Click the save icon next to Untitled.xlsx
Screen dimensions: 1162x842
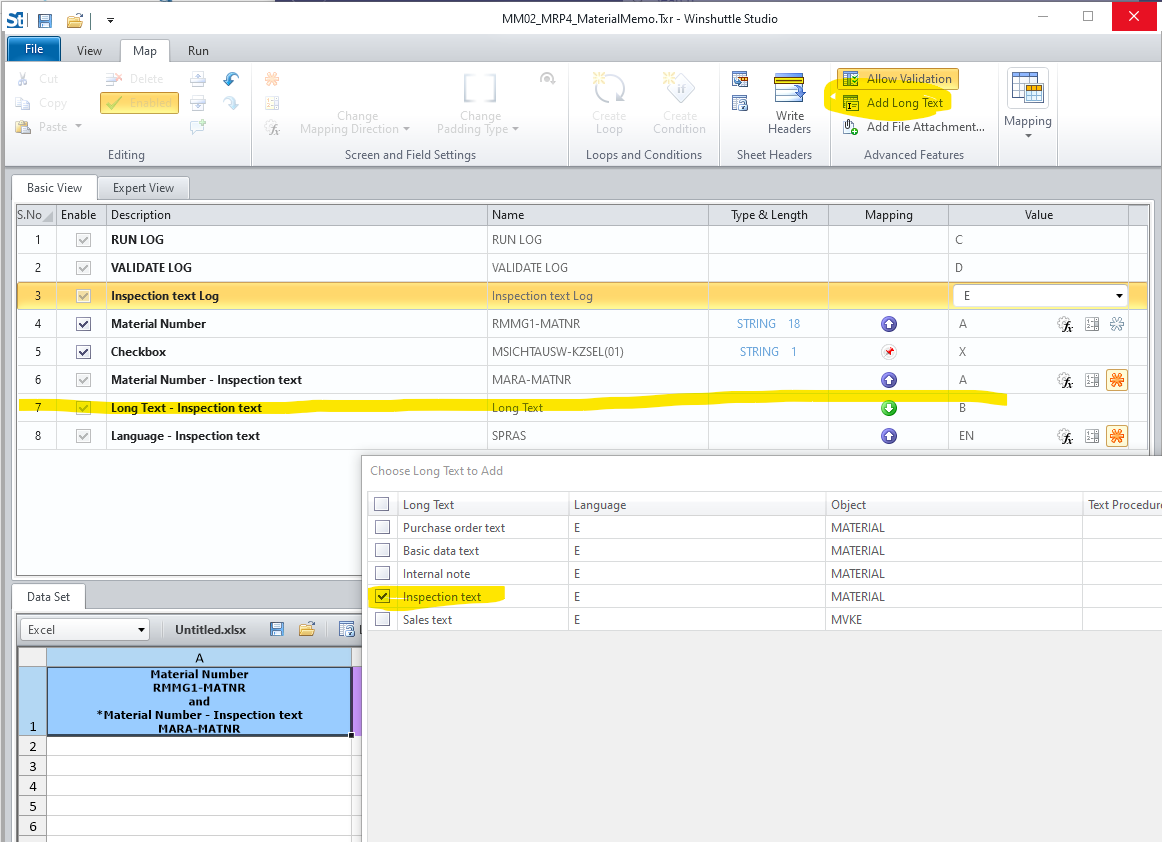click(275, 629)
